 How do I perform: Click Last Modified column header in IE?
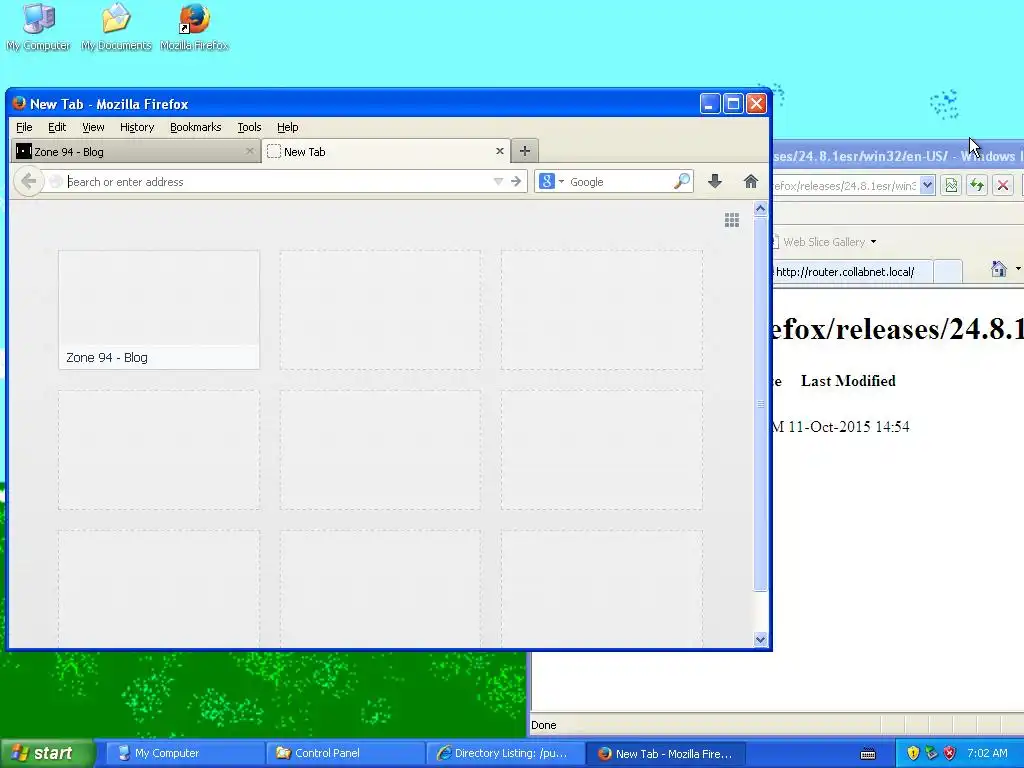click(x=848, y=381)
